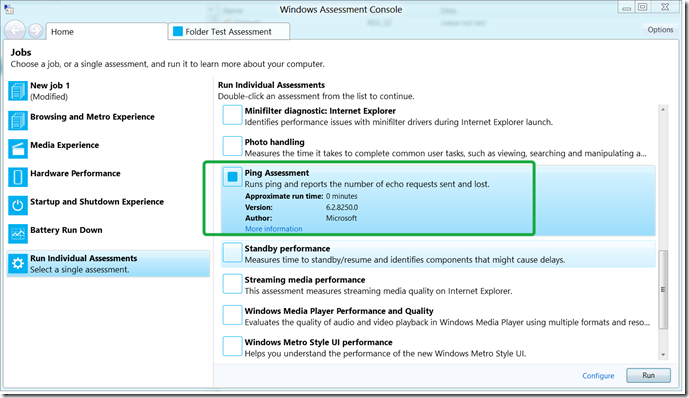The width and height of the screenshot is (689, 398).
Task: Select Startup and Shutdown Experience job
Action: point(109,205)
